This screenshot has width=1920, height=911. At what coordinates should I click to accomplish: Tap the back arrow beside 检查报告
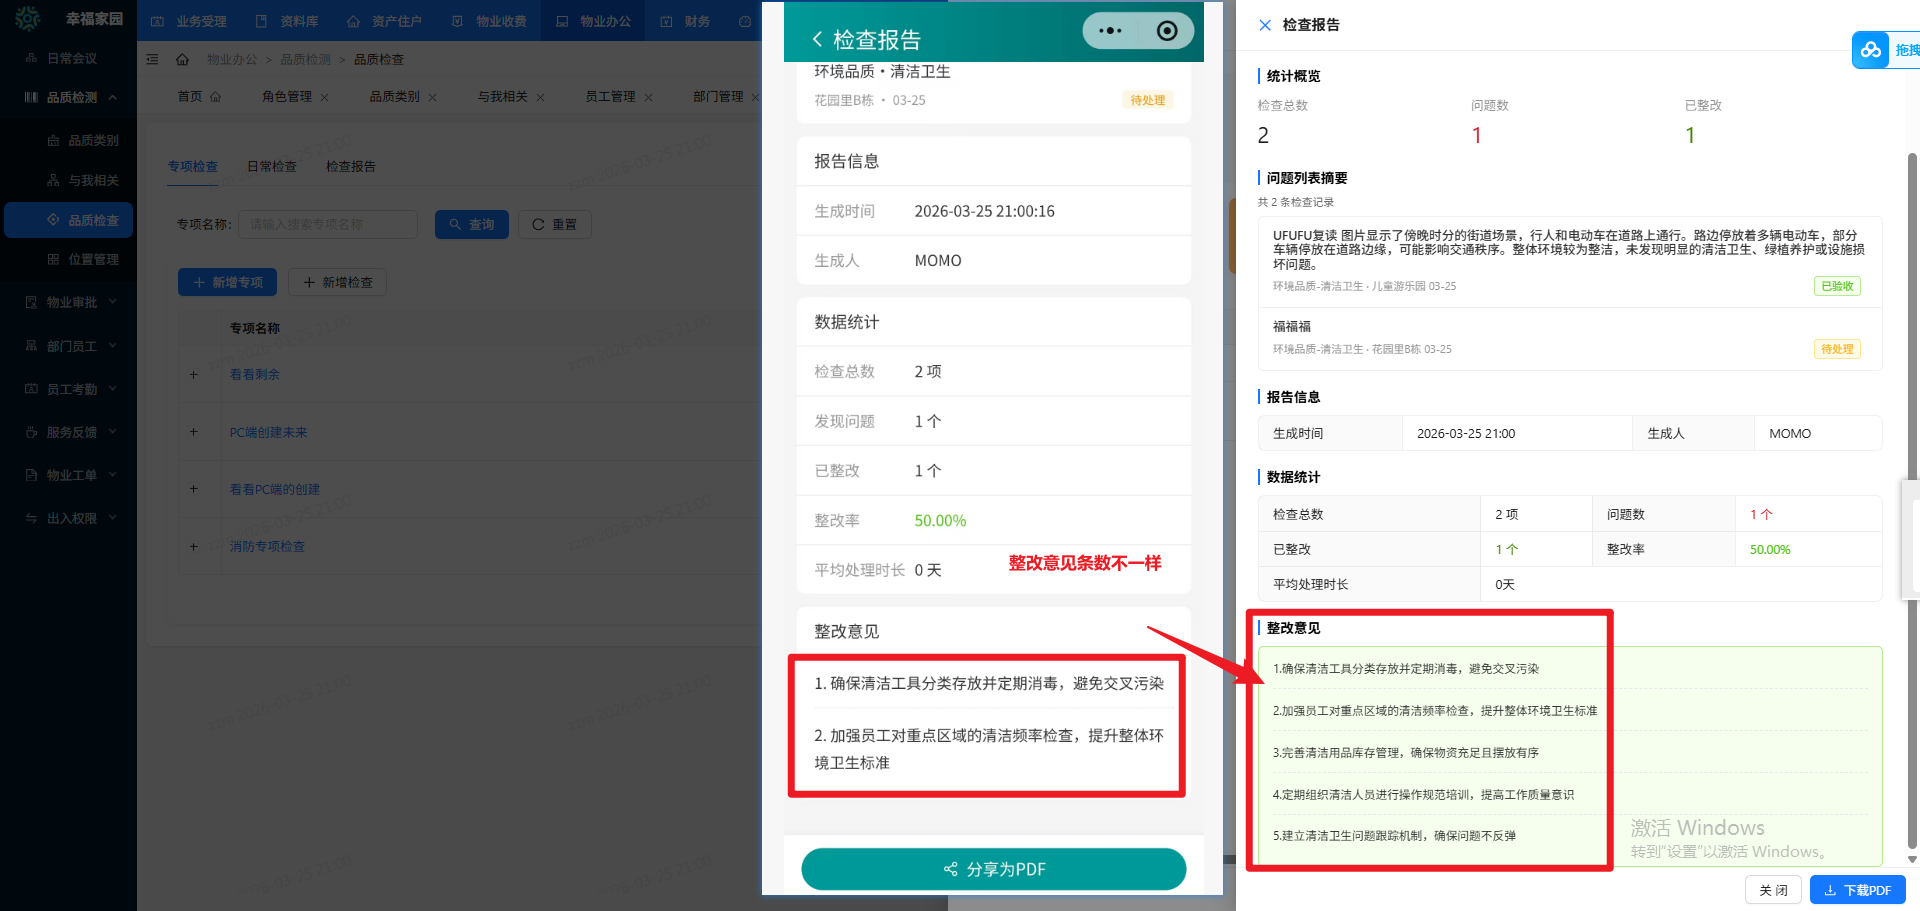click(x=817, y=39)
